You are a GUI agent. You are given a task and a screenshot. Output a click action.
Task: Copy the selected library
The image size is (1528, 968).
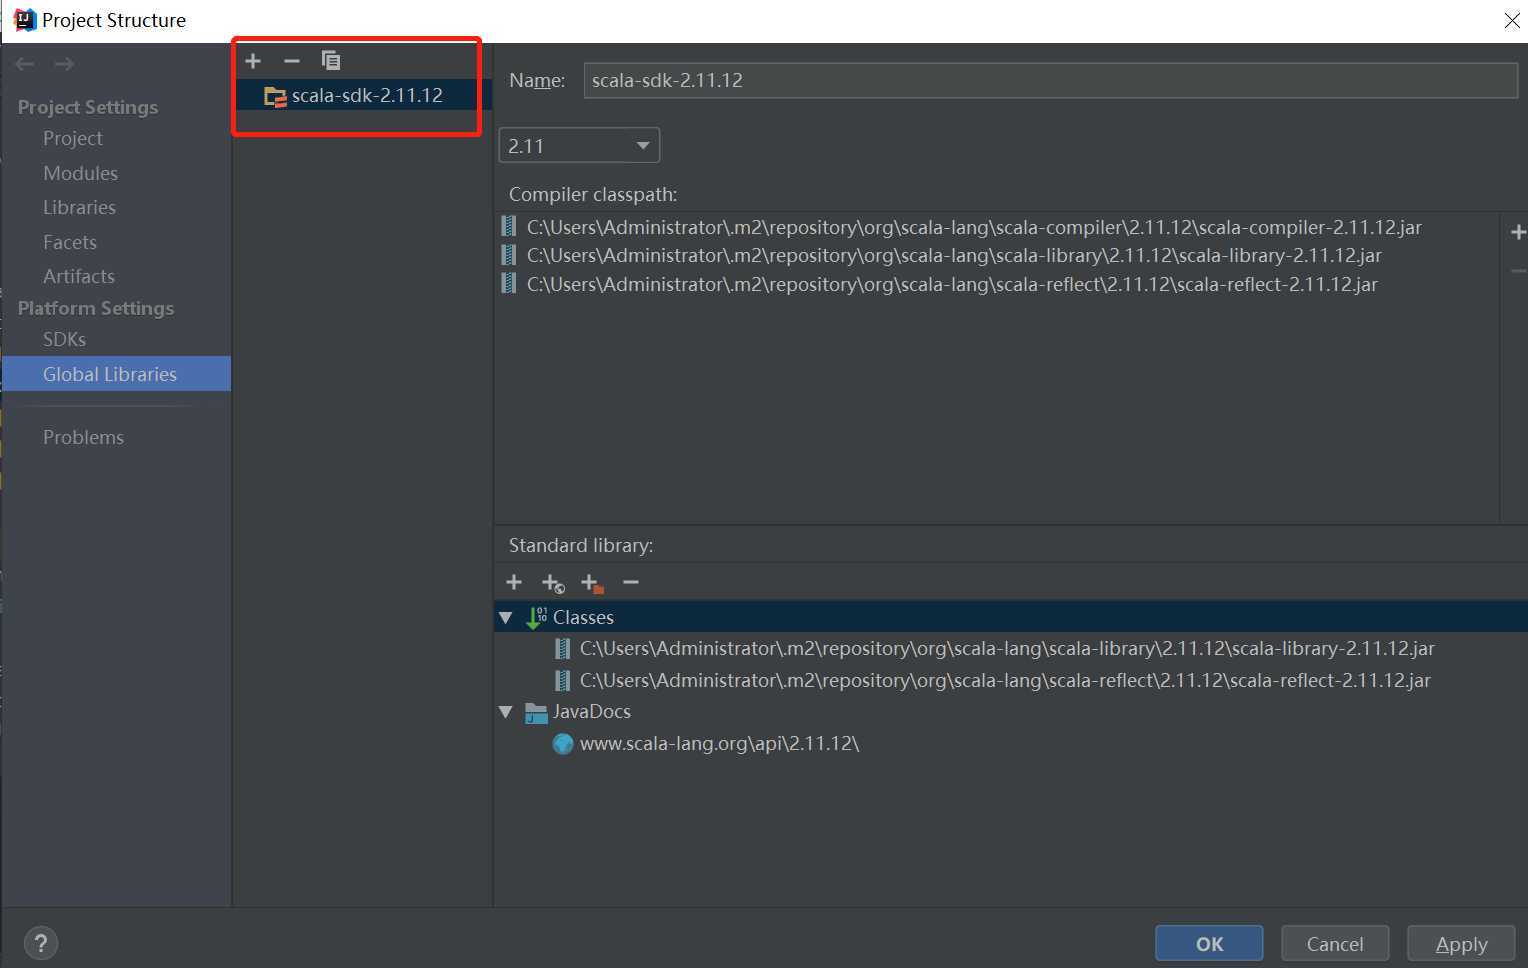click(331, 61)
